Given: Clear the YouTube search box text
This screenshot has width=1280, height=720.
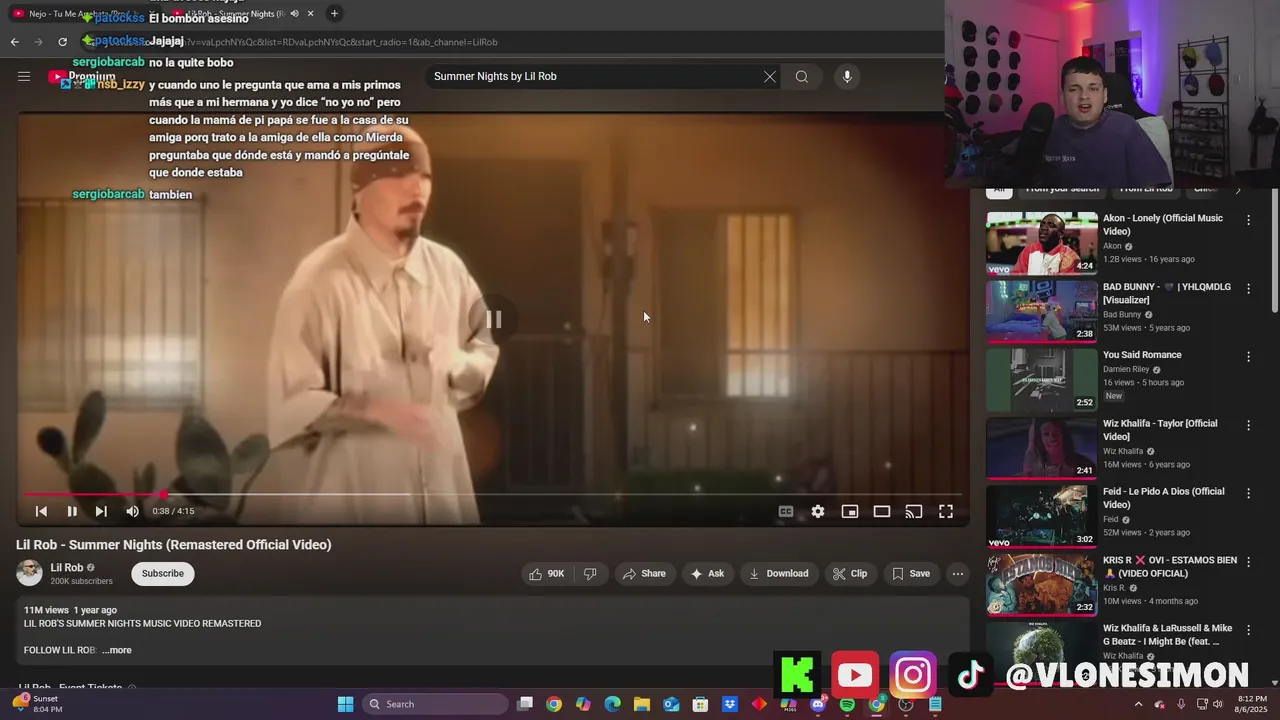Looking at the screenshot, I should [x=770, y=77].
